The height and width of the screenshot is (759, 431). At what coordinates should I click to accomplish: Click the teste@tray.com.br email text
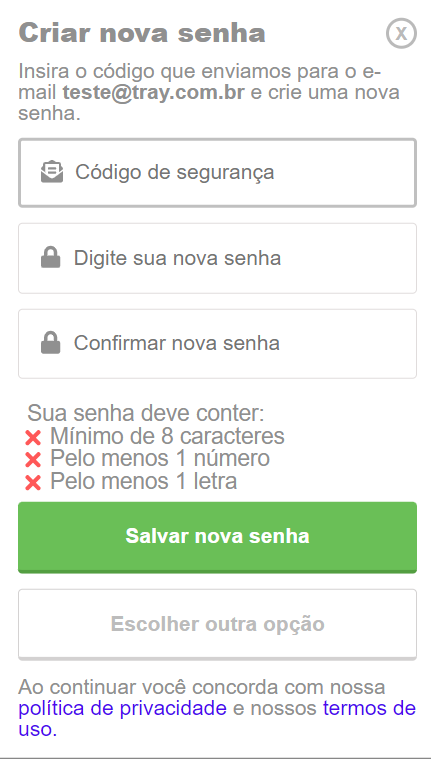(x=154, y=92)
